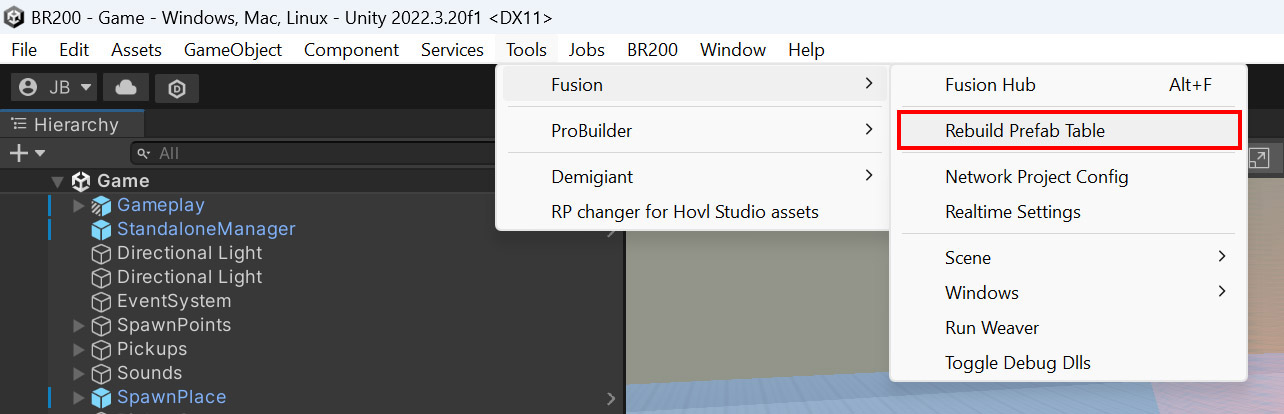
Task: Click the EventSystem object cube icon
Action: click(101, 301)
